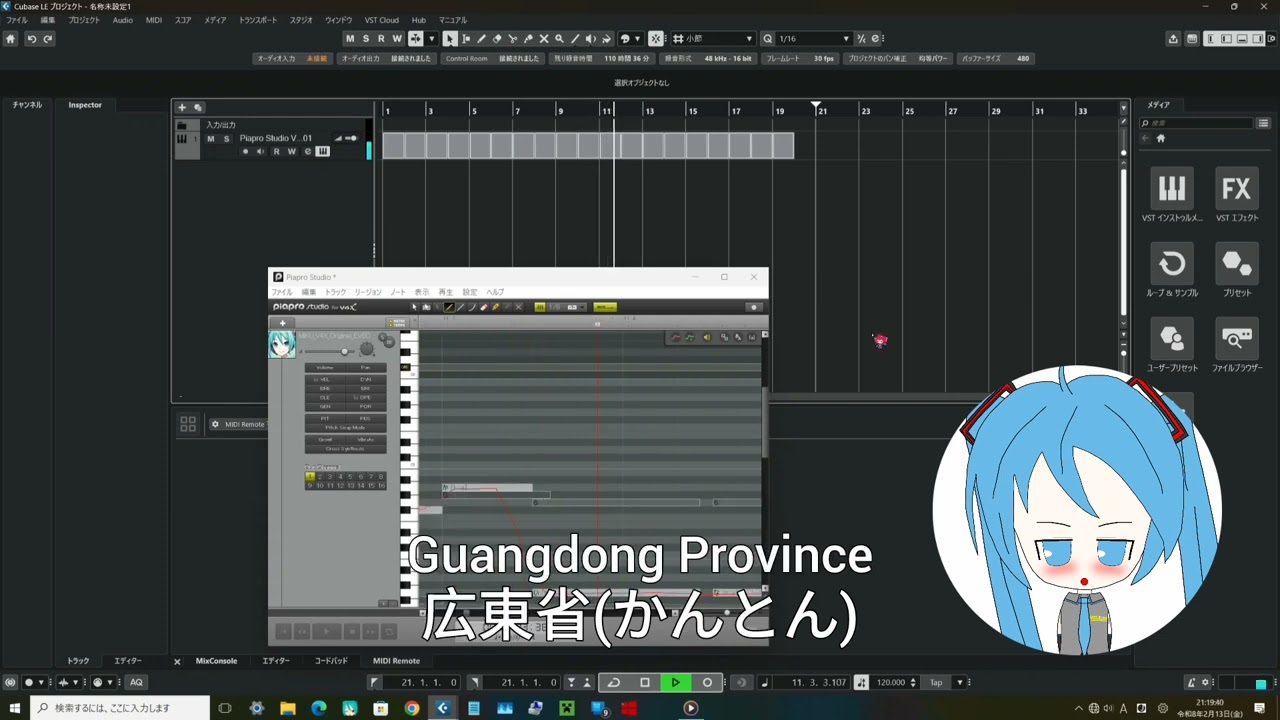
Task: Click Piapro Studio add track plus button
Action: pos(283,323)
